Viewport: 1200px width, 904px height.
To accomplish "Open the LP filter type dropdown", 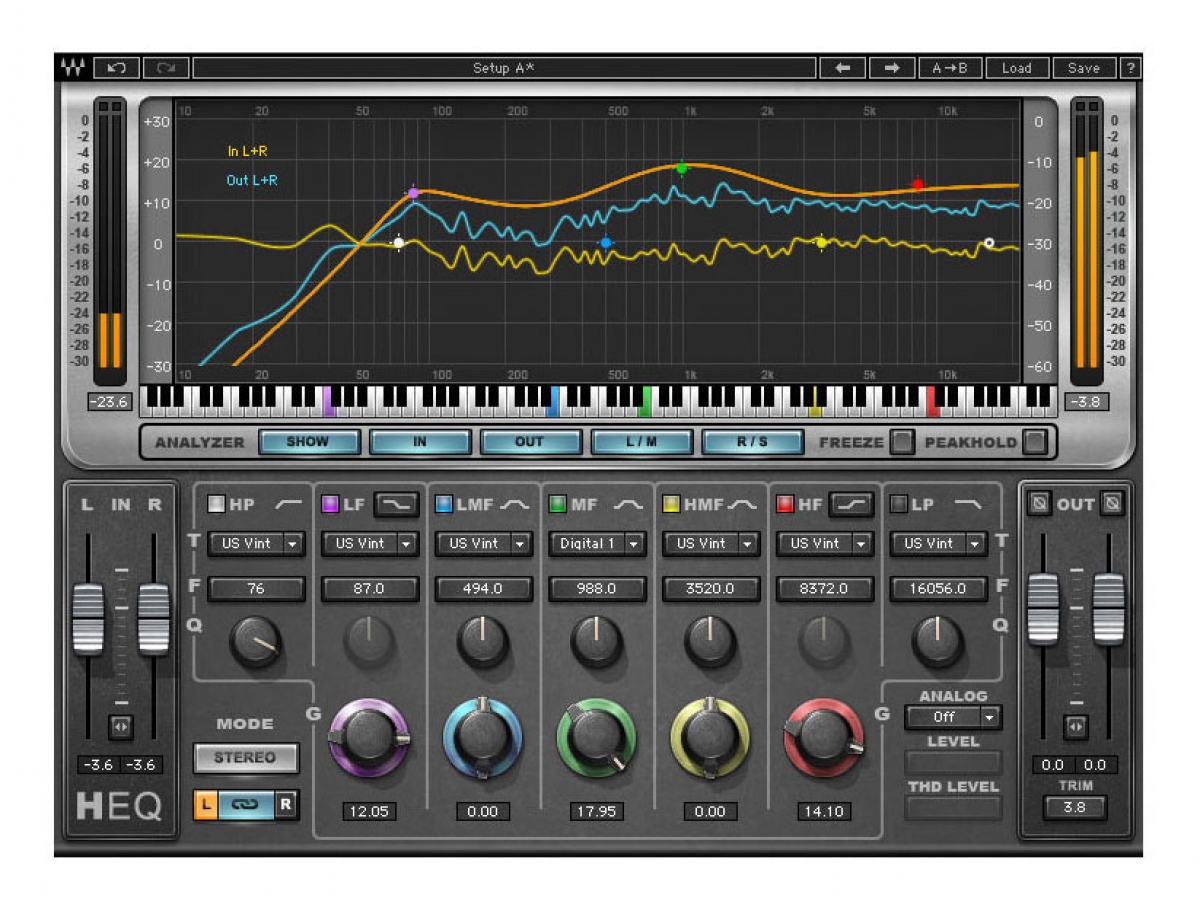I will coord(940,544).
